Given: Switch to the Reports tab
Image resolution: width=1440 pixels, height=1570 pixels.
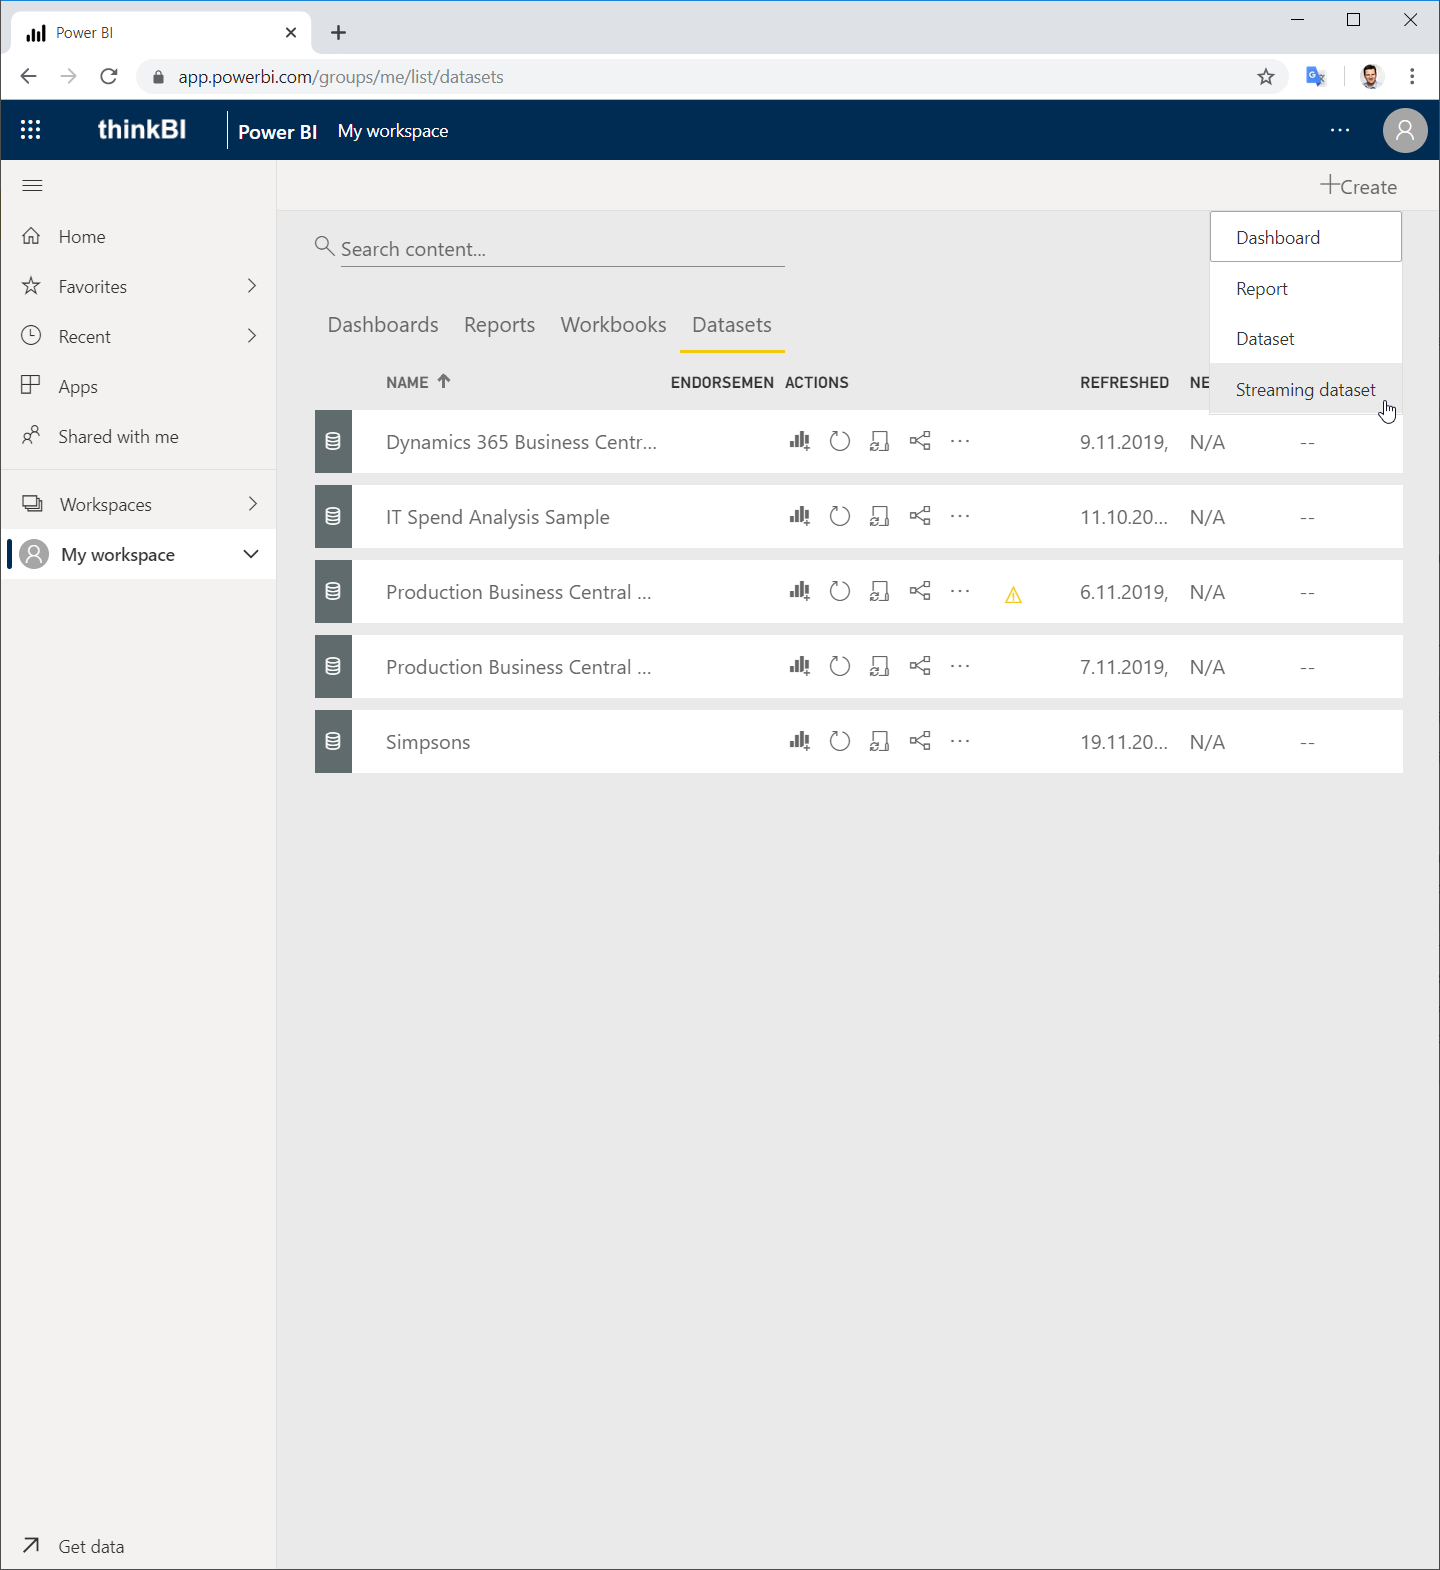Looking at the screenshot, I should [x=499, y=325].
